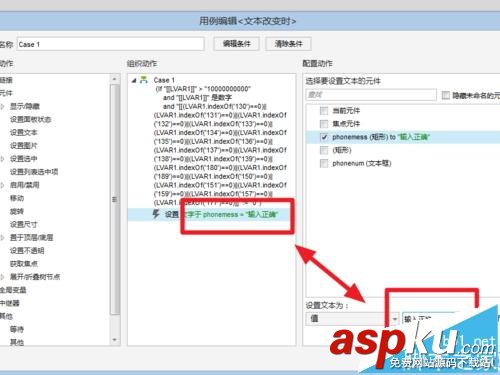Select the 移动 action
Image resolution: width=500 pixels, height=375 pixels.
(17, 198)
